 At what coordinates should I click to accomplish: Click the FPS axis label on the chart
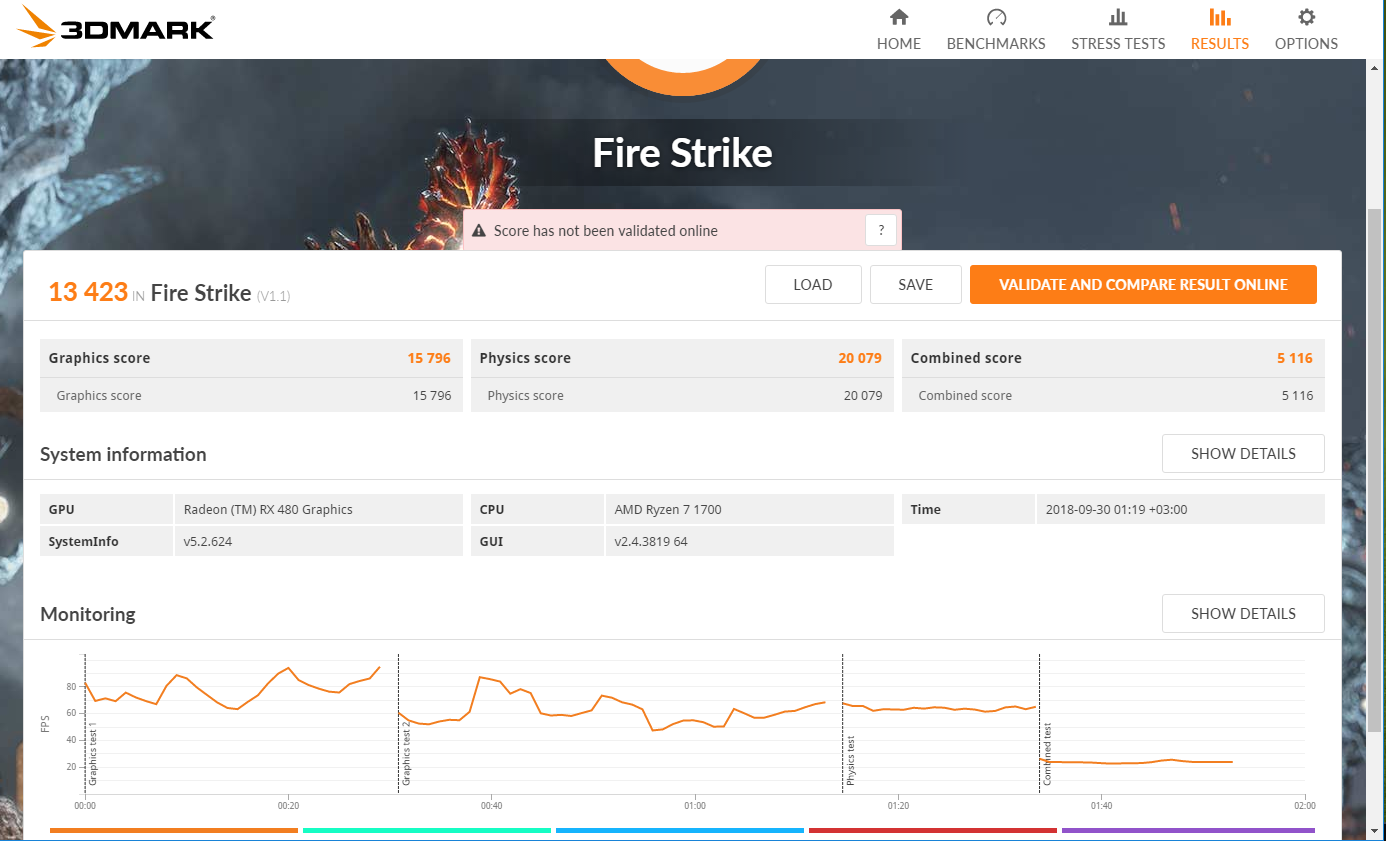[x=46, y=722]
